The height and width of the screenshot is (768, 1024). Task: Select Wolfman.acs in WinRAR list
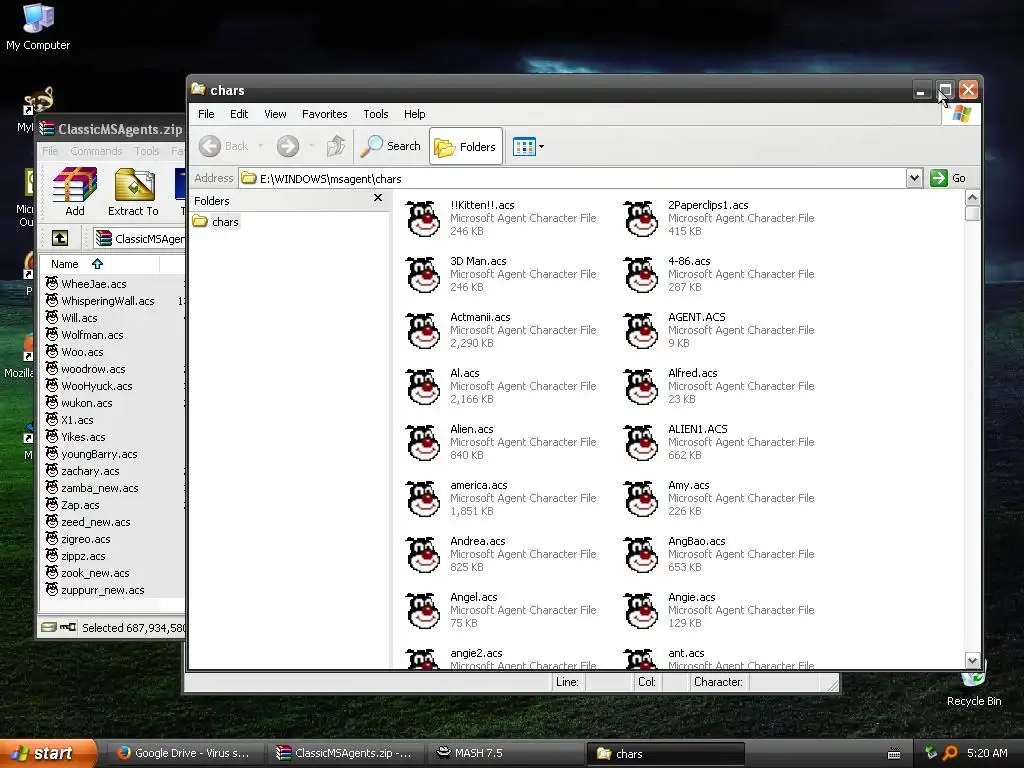tap(92, 335)
